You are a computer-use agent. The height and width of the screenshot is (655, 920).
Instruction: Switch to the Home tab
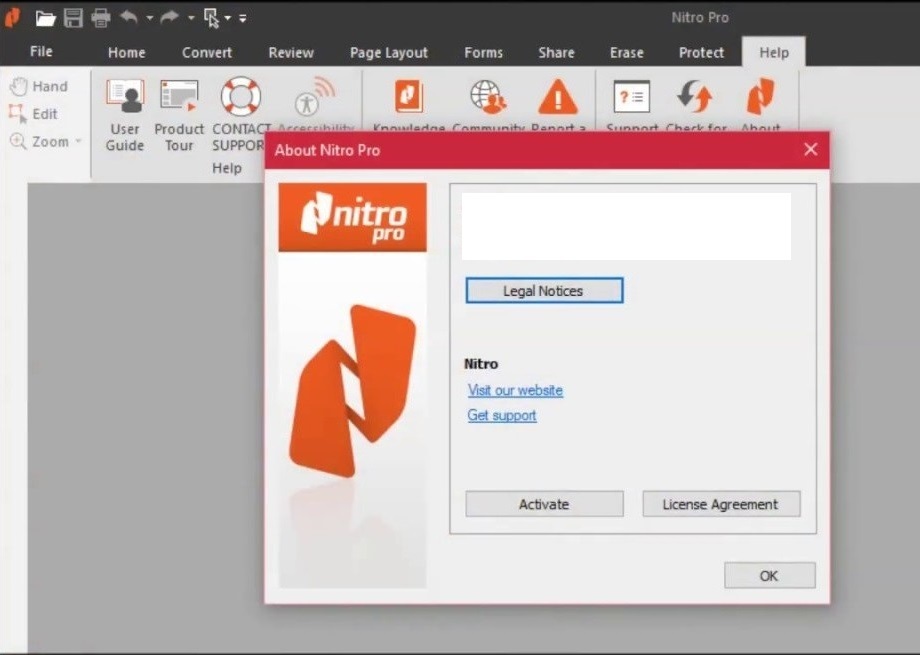point(127,52)
